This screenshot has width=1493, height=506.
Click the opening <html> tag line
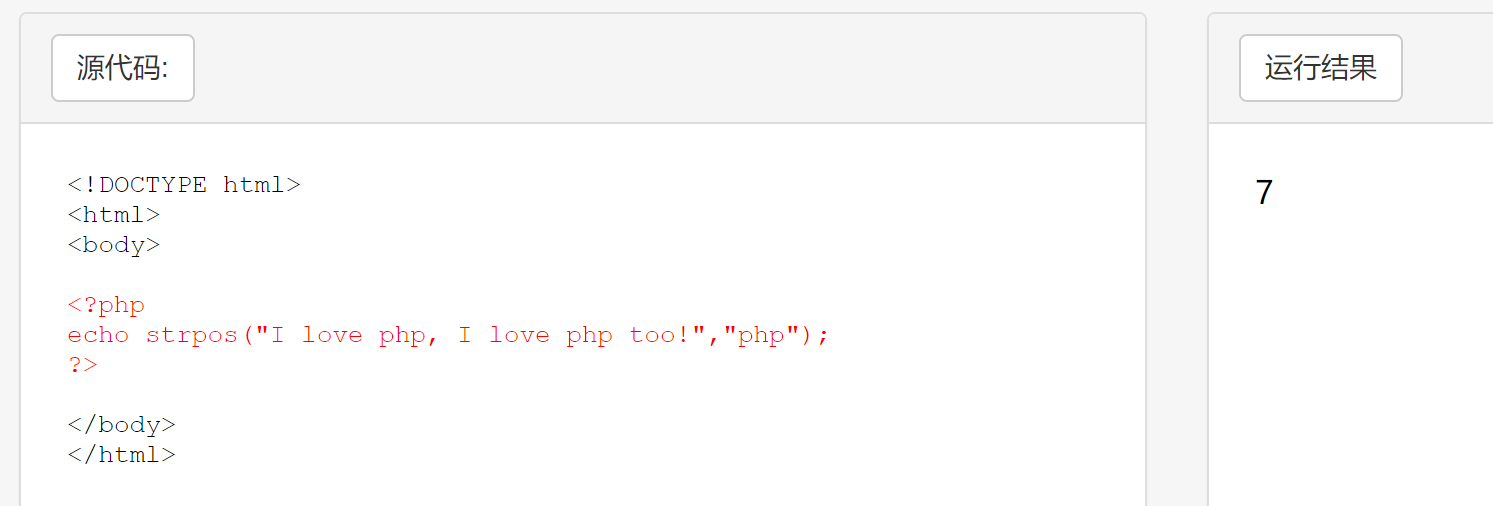[x=114, y=215]
